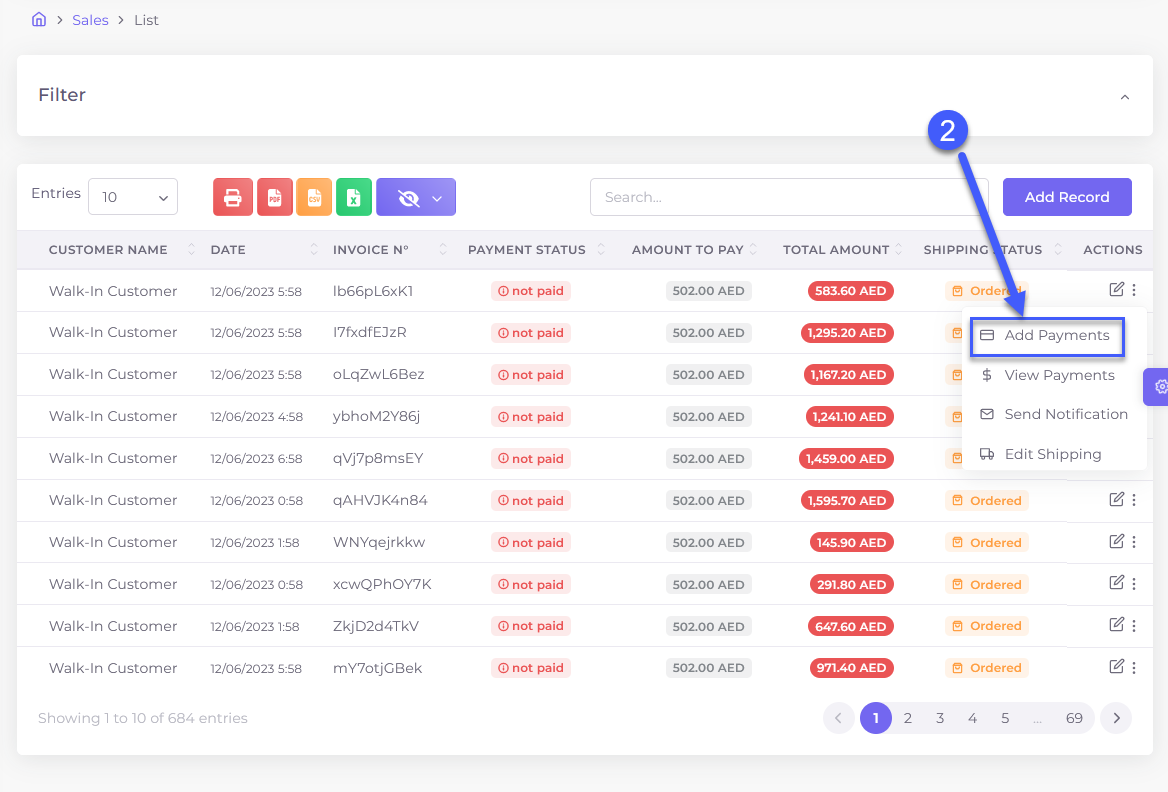
Task: Edit the invoice WNYqejrkkw row
Action: pos(1116,541)
